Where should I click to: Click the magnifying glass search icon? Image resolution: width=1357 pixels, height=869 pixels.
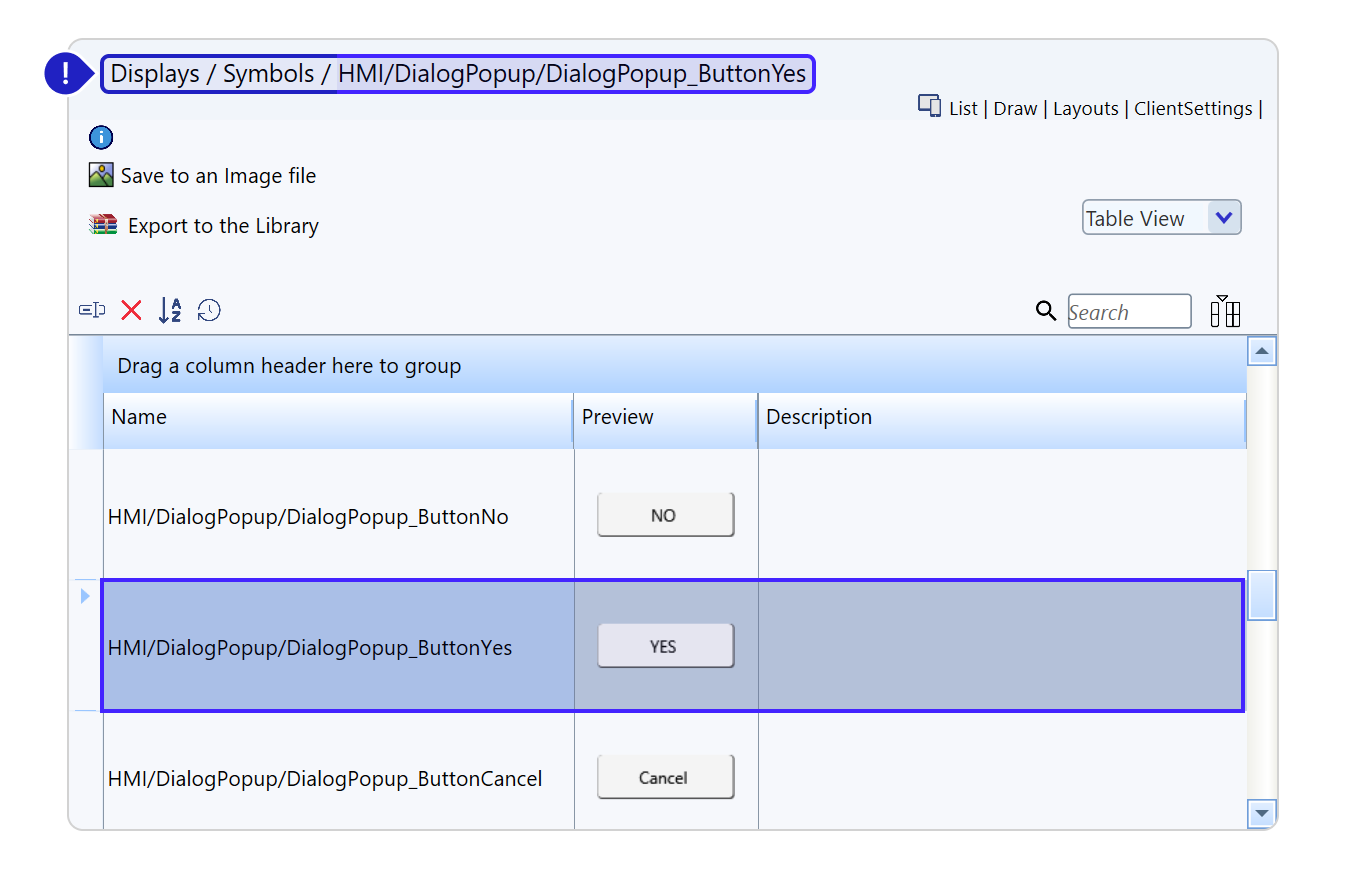1046,312
